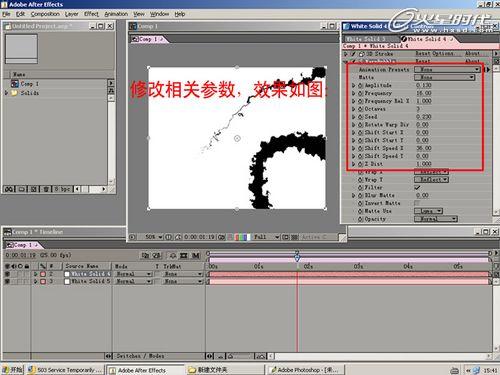Click the Amplitude stopwatch icon
This screenshot has width=500, height=375.
click(360, 85)
